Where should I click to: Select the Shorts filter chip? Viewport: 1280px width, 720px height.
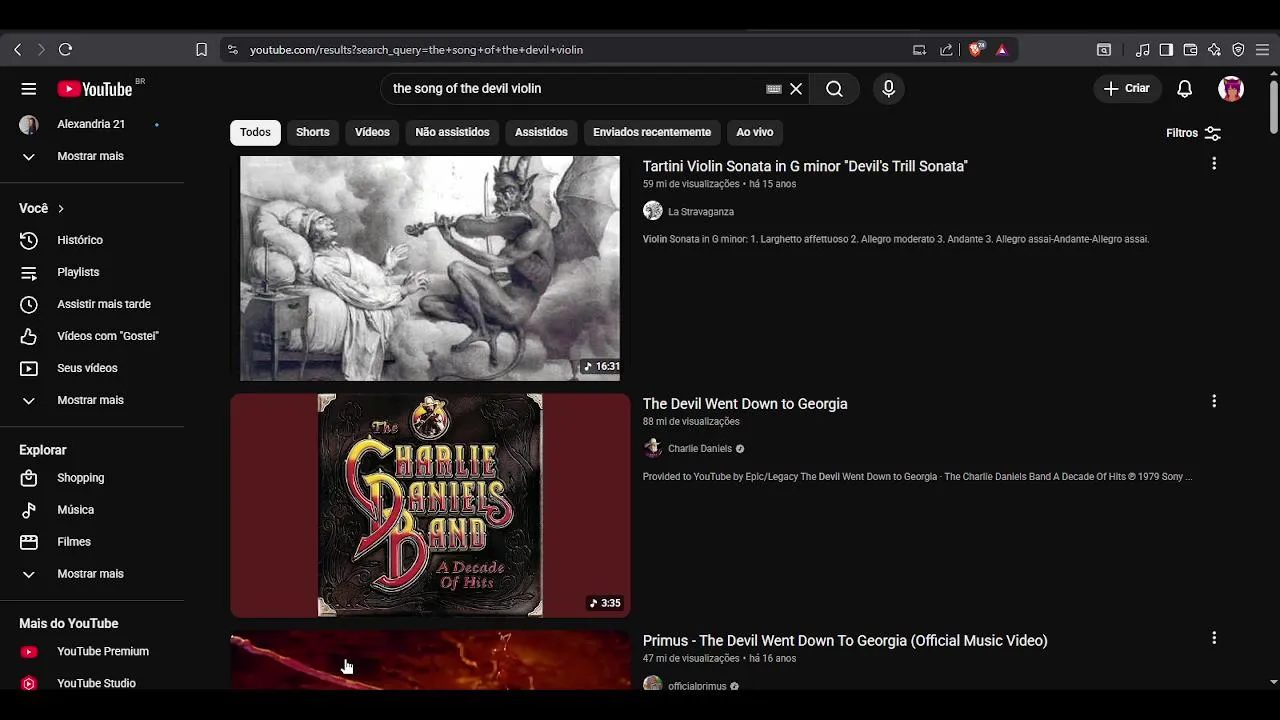click(312, 132)
